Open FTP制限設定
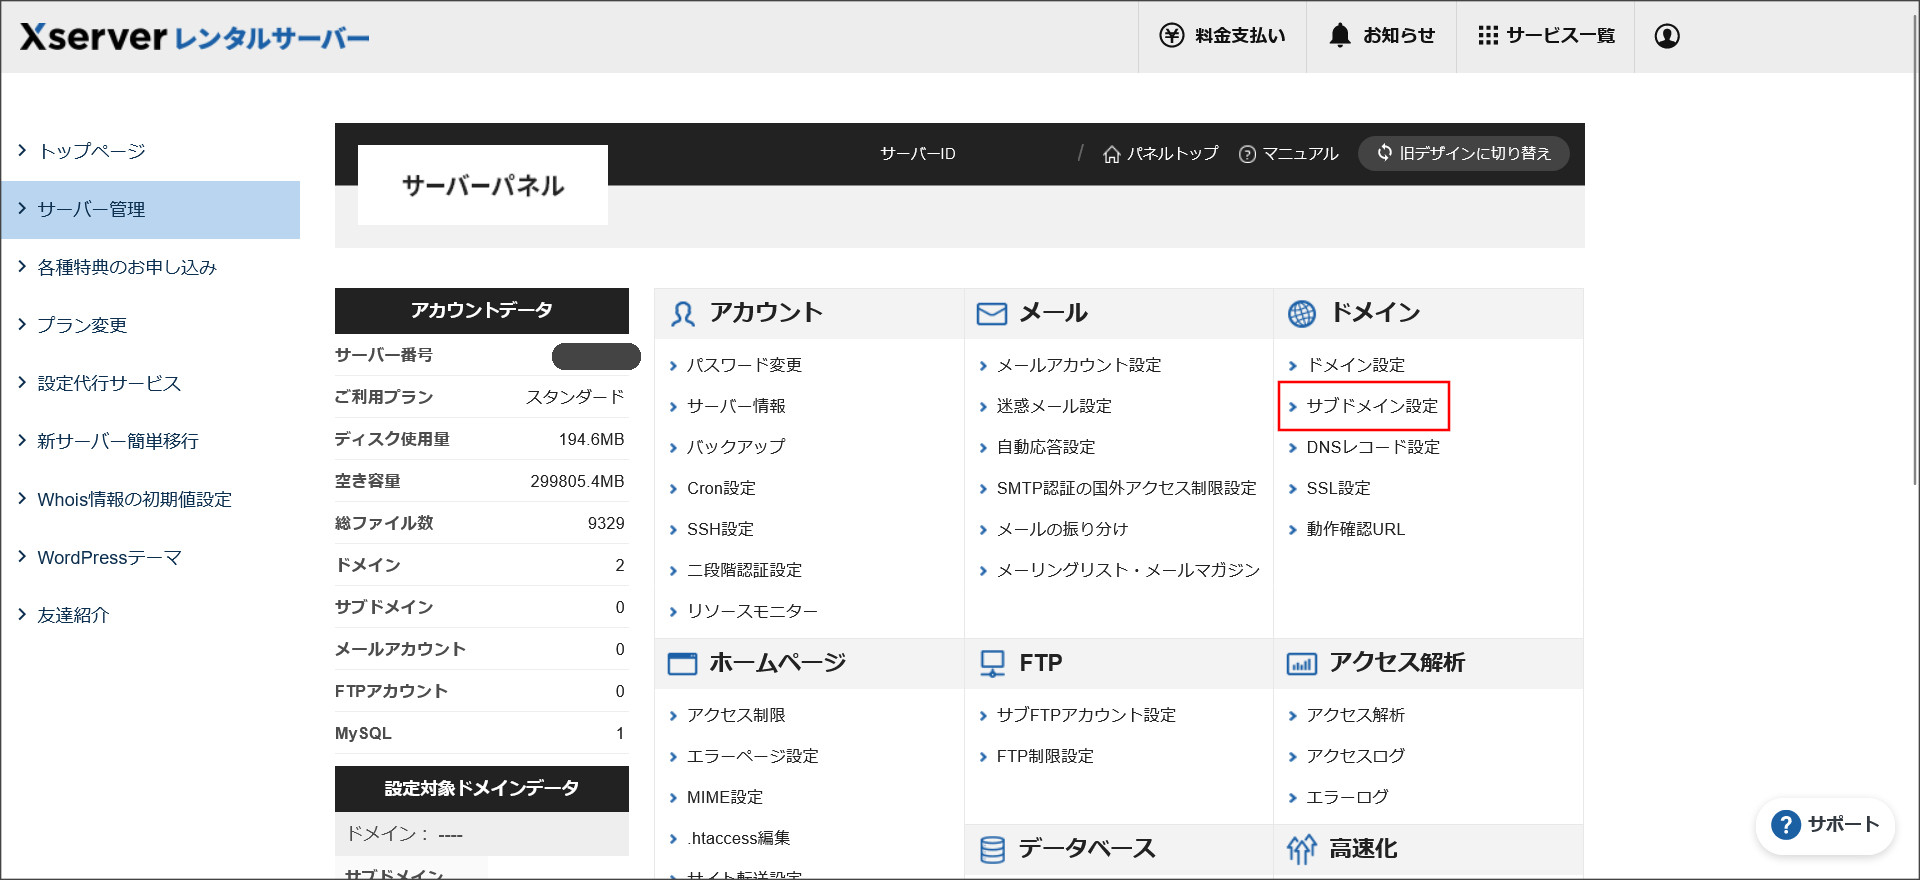The height and width of the screenshot is (880, 1920). coord(1045,756)
